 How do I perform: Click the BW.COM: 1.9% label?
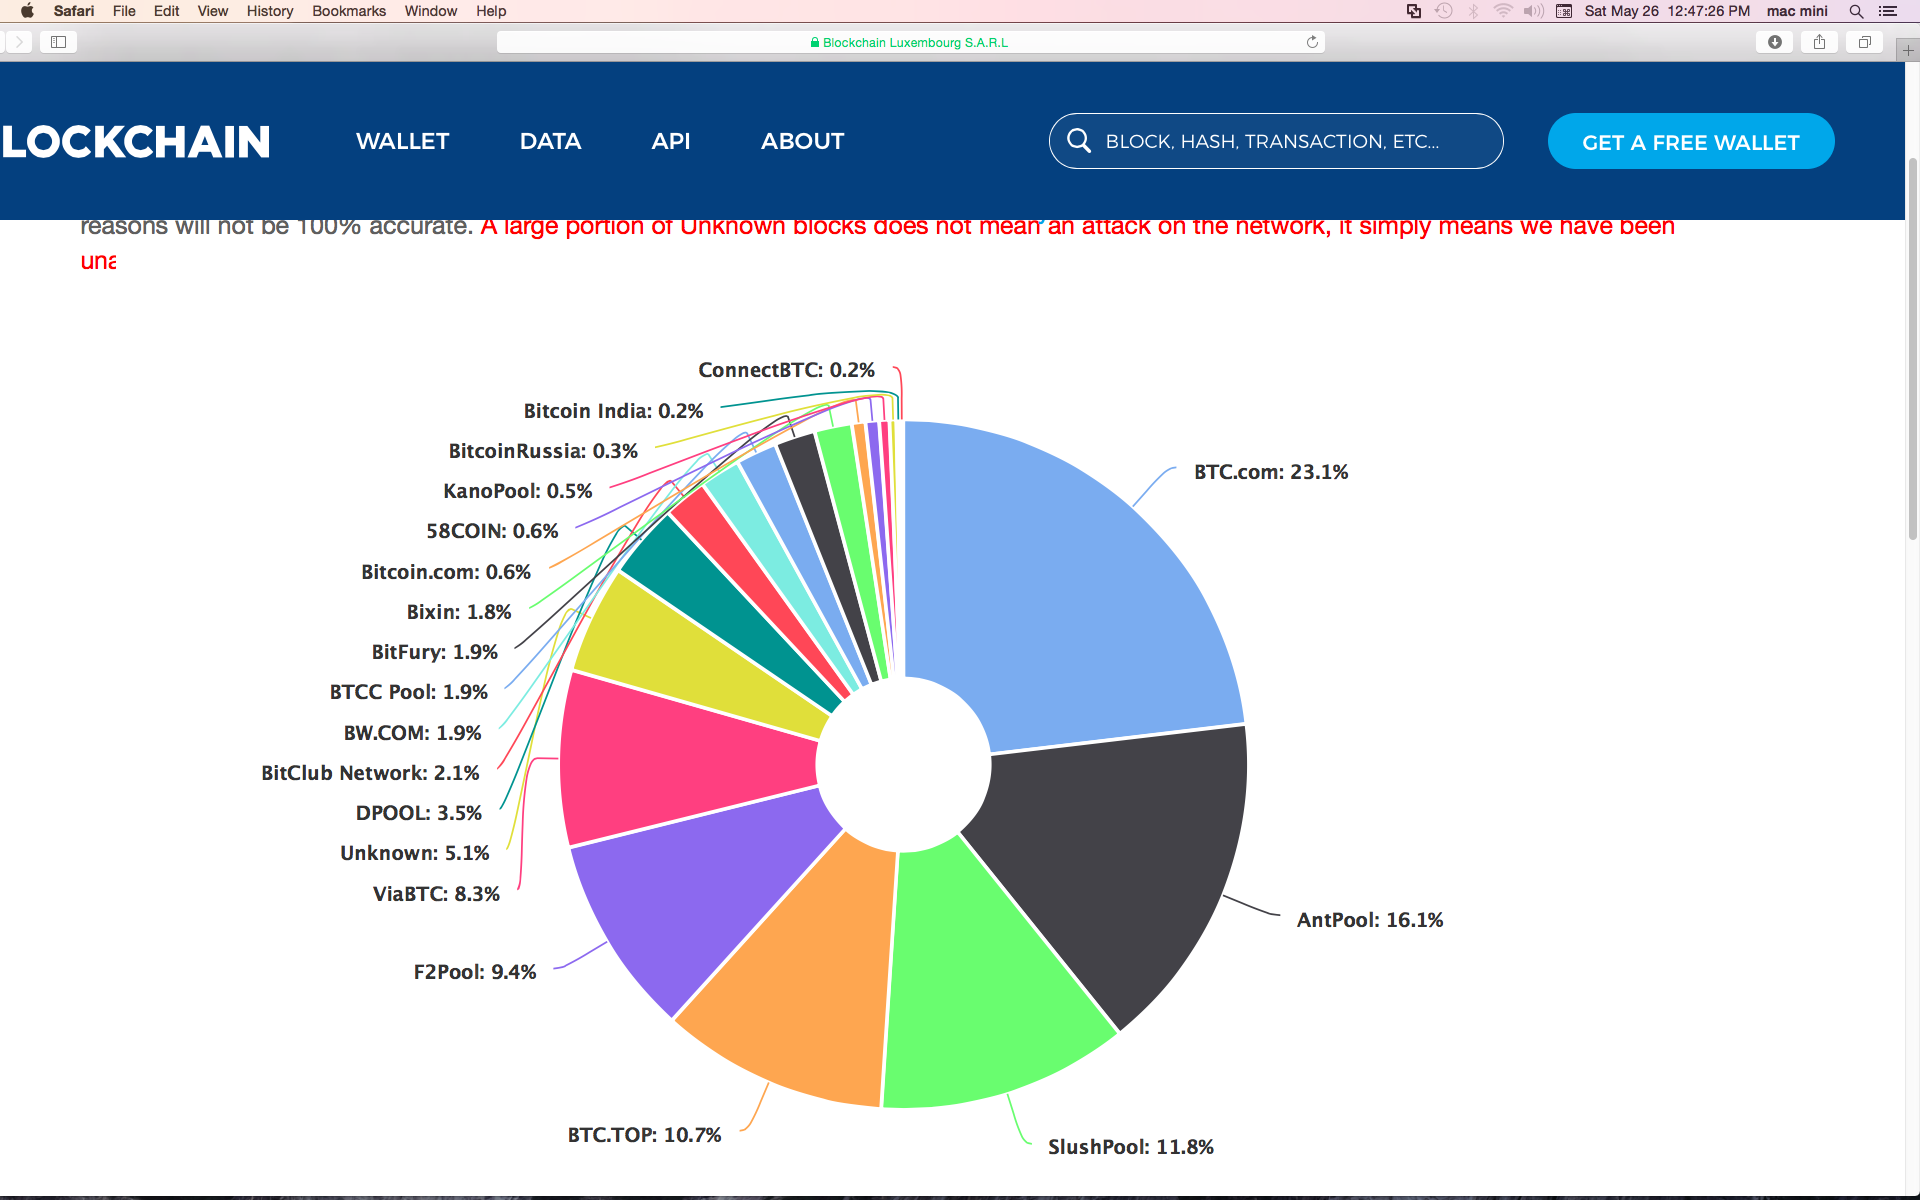click(412, 733)
